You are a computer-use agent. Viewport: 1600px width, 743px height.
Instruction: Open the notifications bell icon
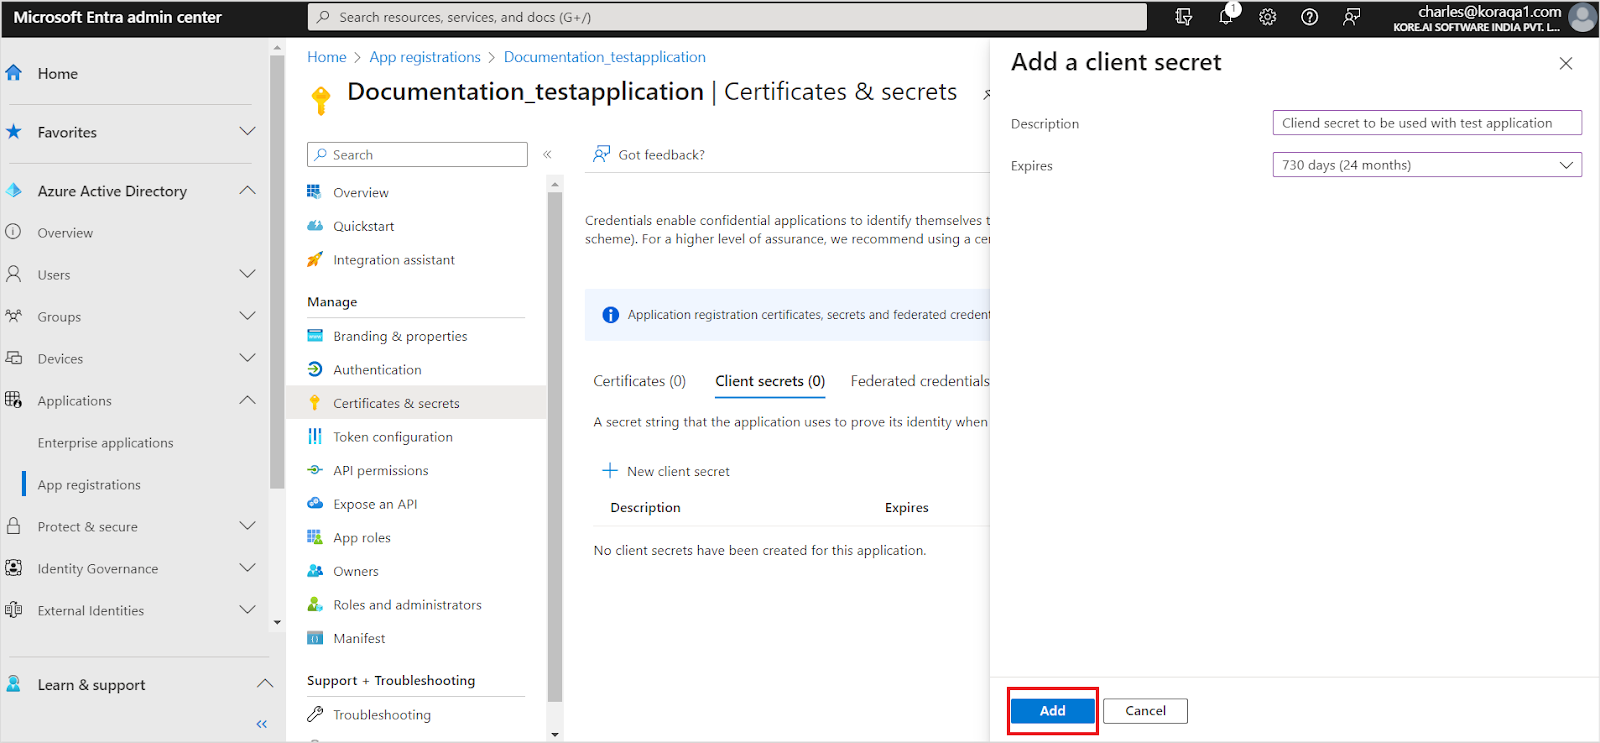[1226, 17]
